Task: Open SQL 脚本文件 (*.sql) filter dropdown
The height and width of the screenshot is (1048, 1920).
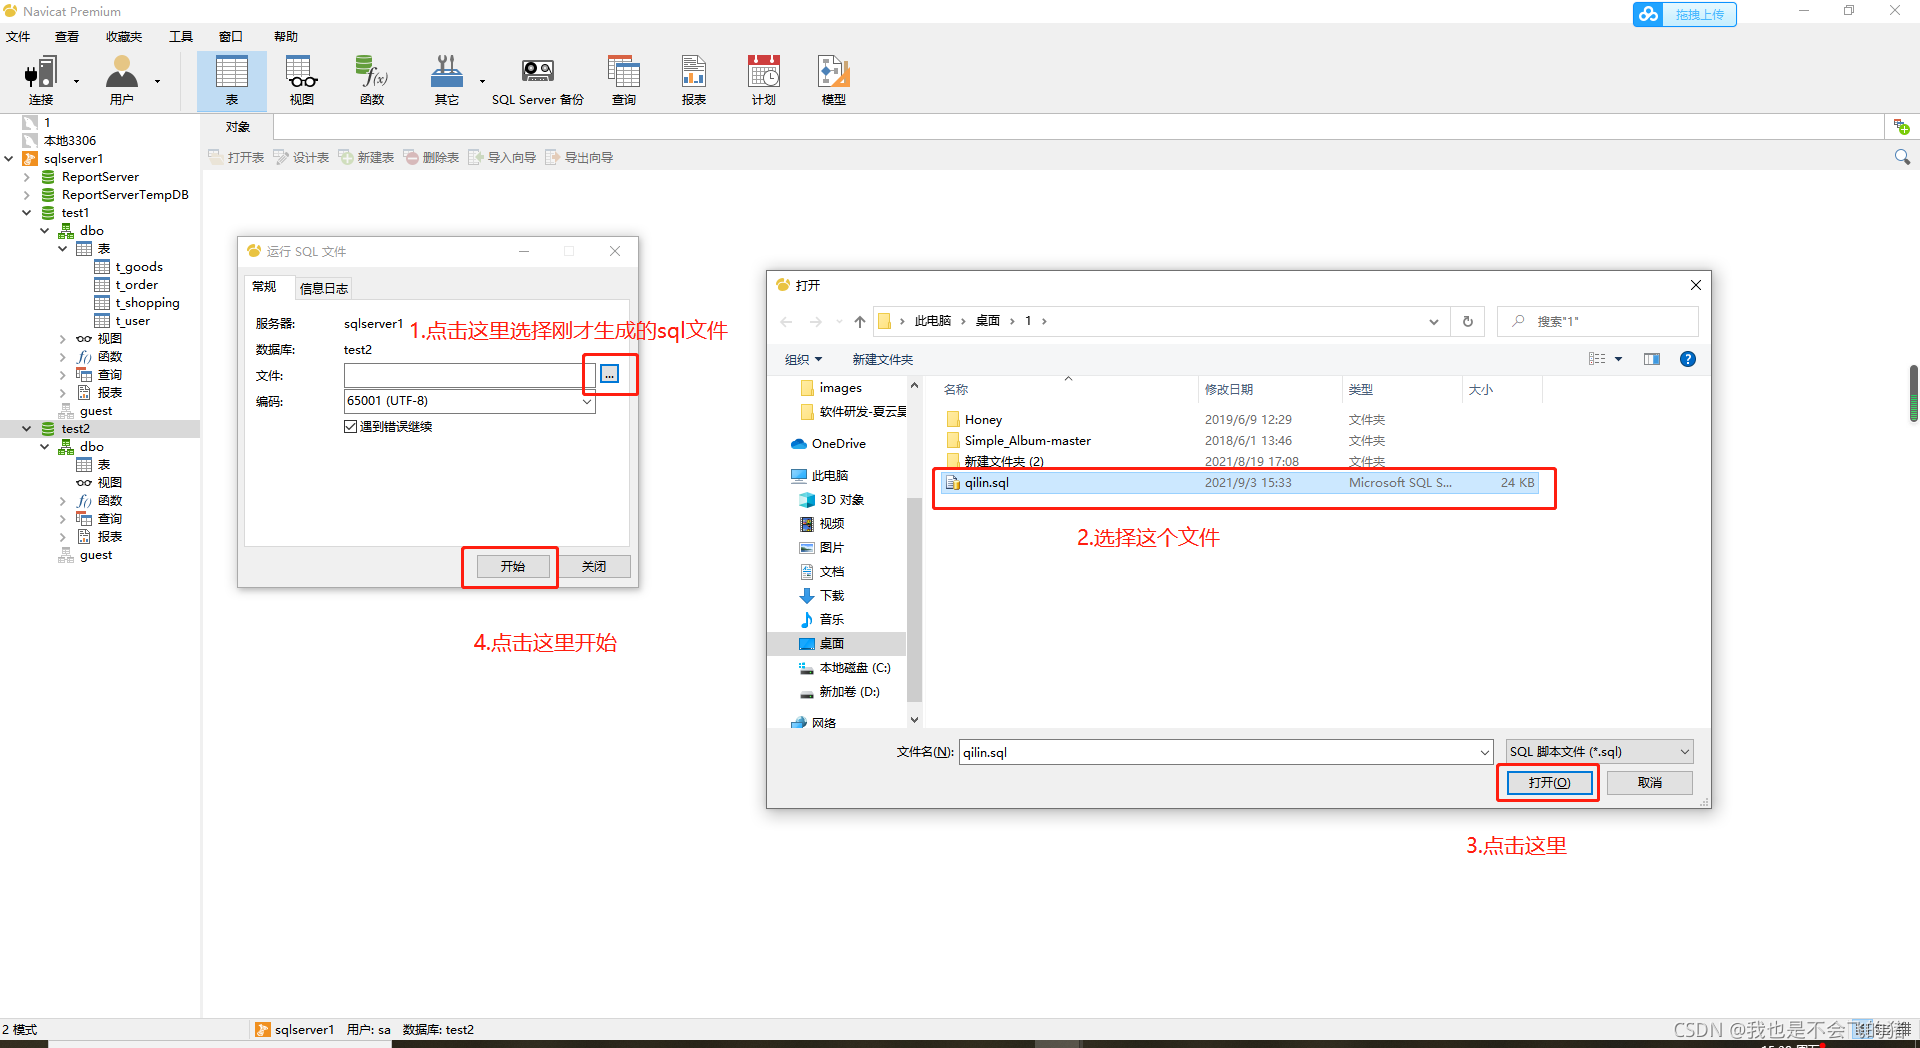Action: (x=1599, y=752)
